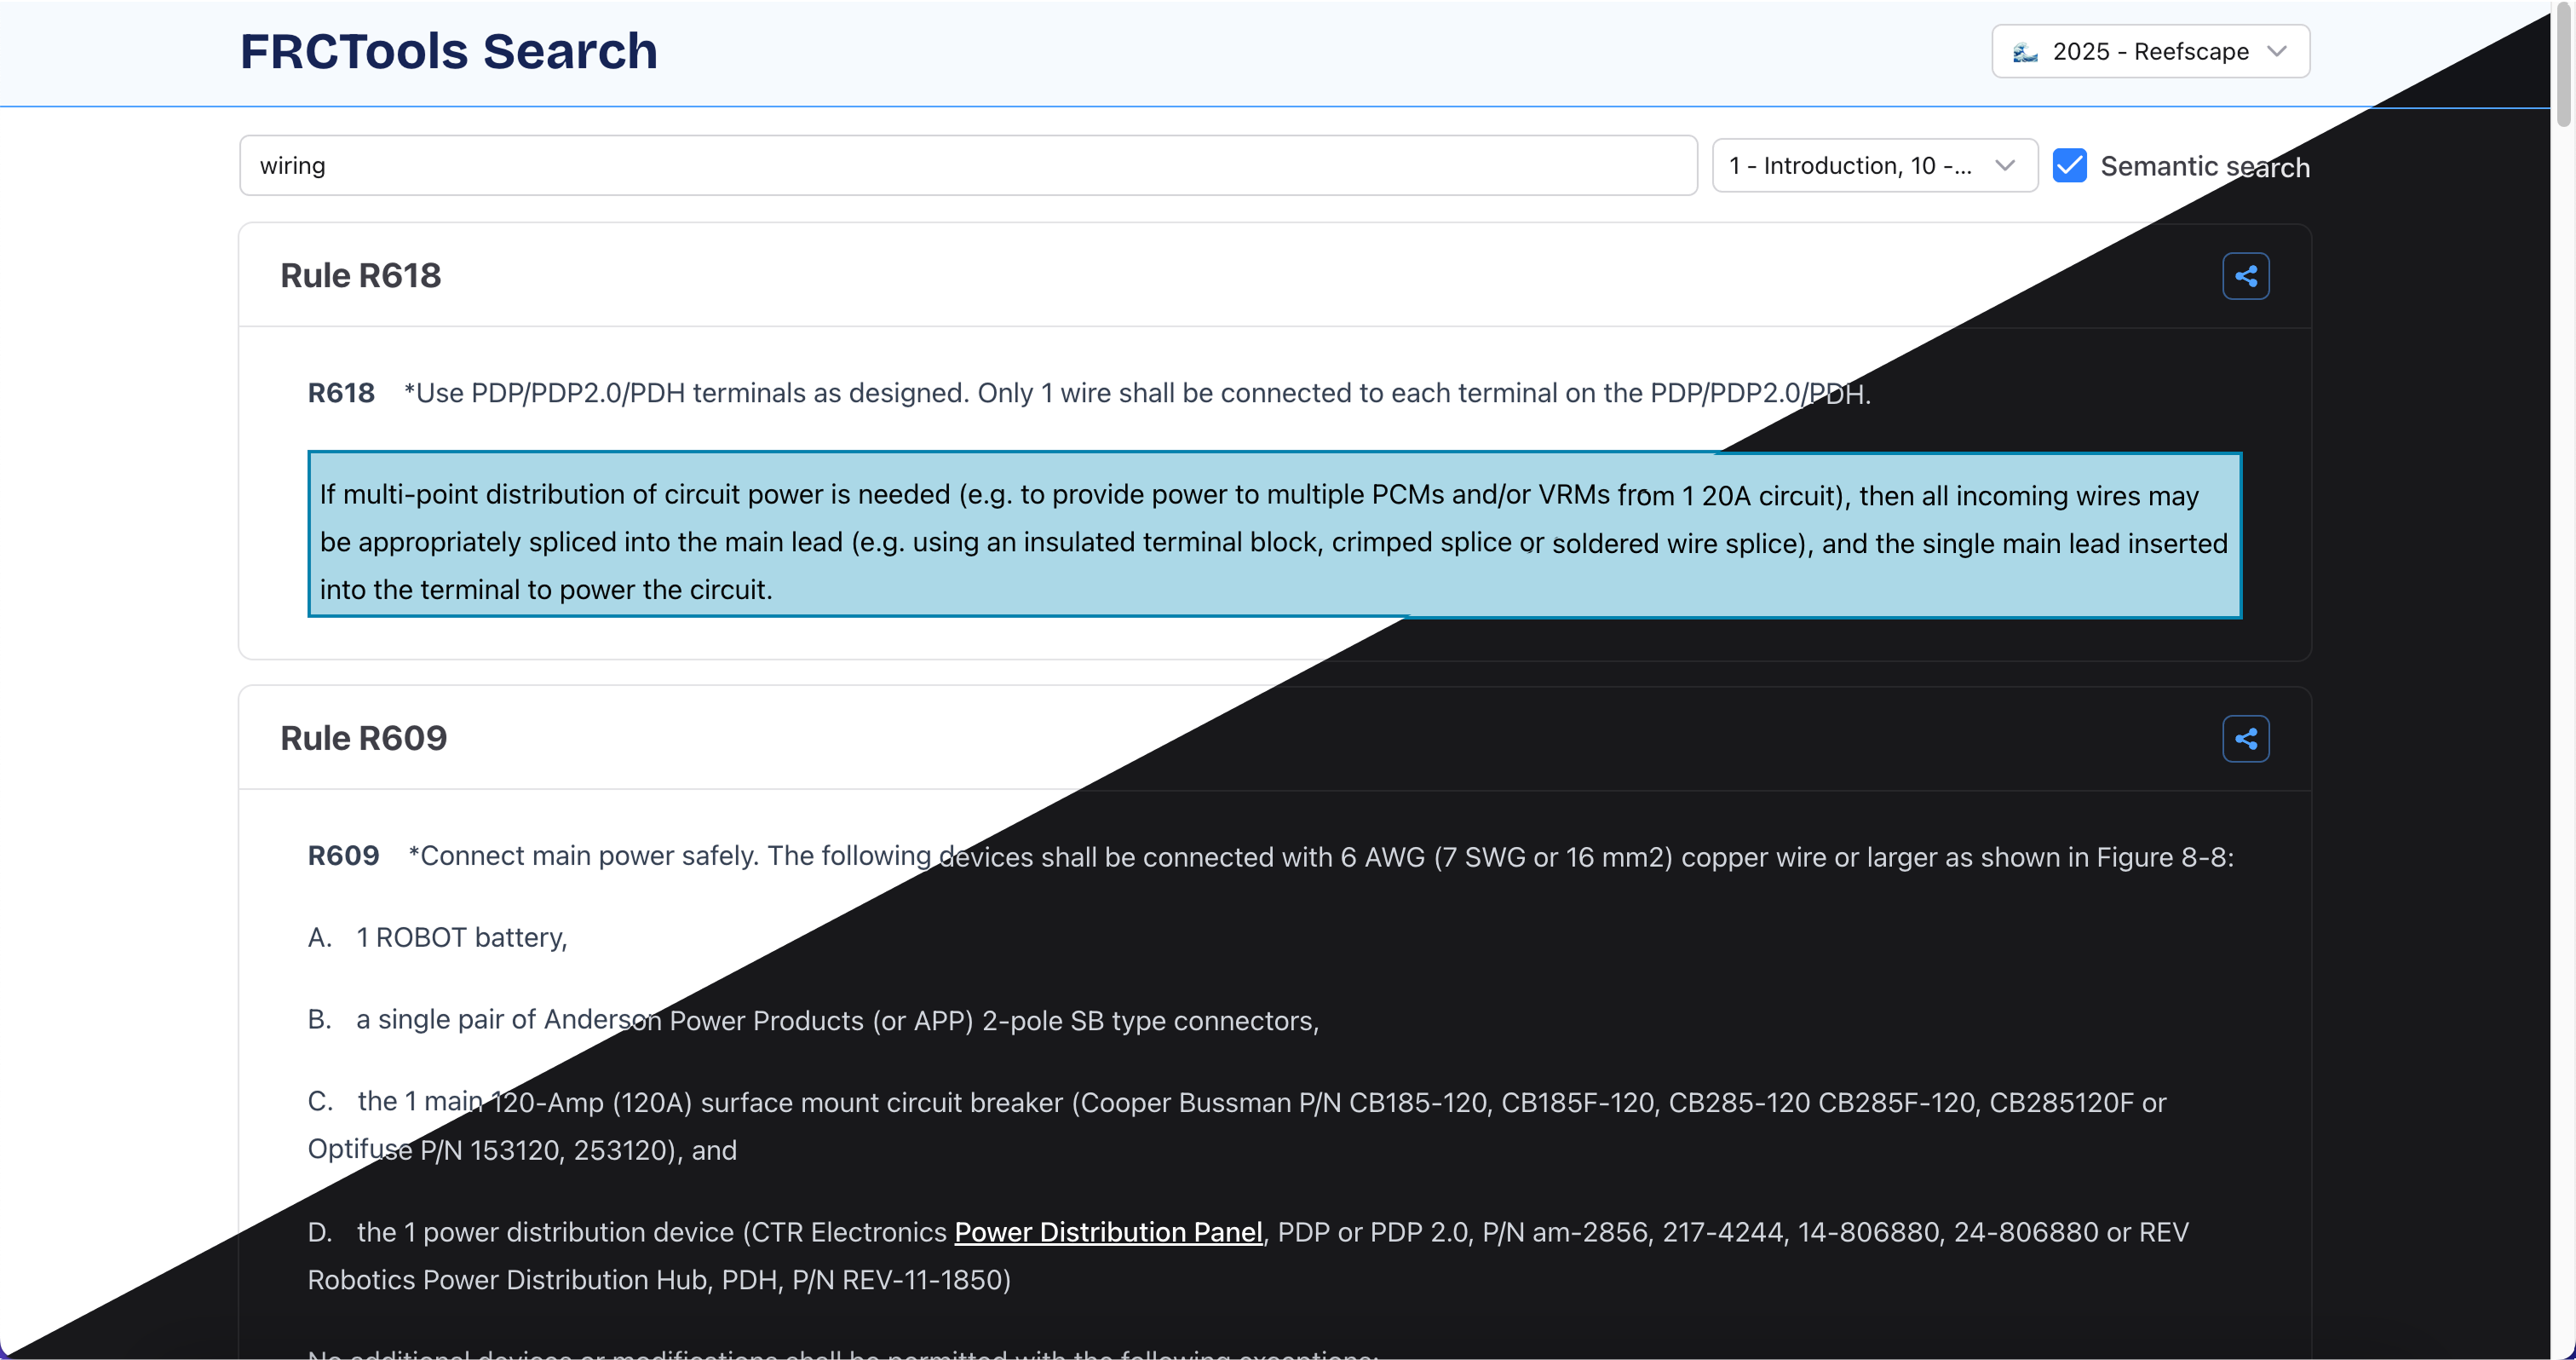Screen dimensions: 2576x1360
Task: Click the 'Semantic search' text label
Action: coord(2204,166)
